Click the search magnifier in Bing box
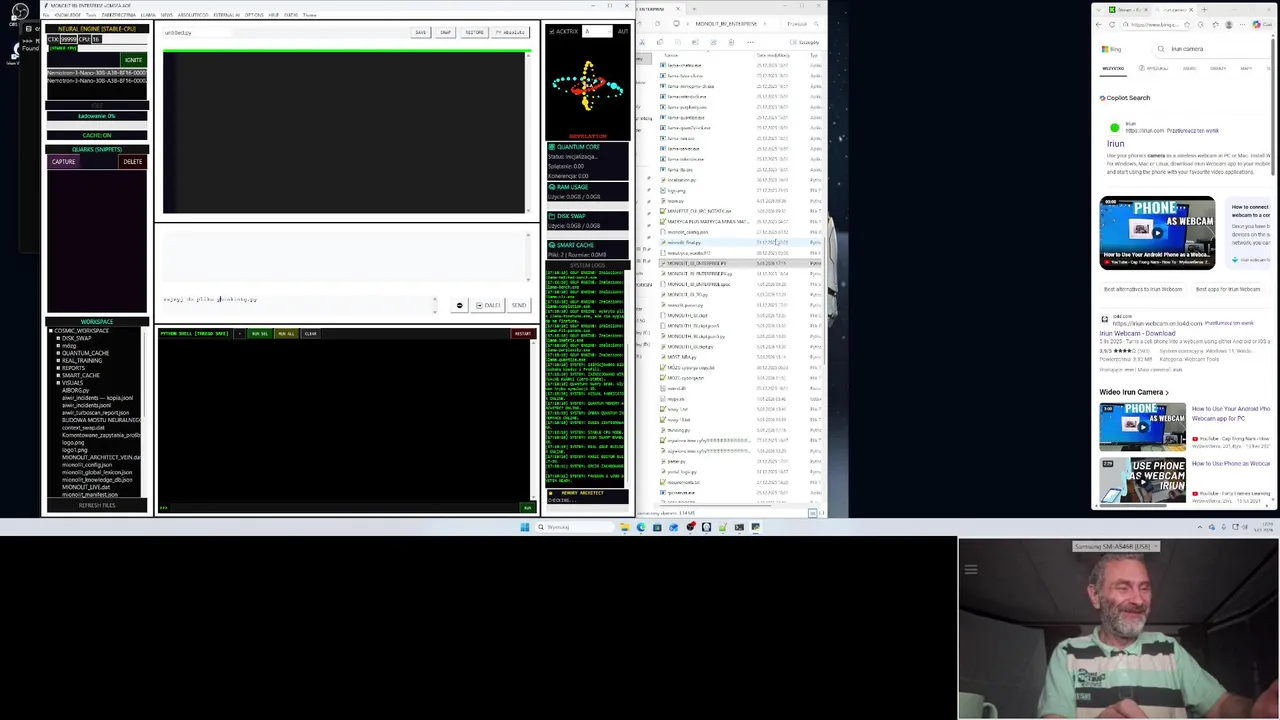This screenshot has width=1280, height=720. 1161,49
